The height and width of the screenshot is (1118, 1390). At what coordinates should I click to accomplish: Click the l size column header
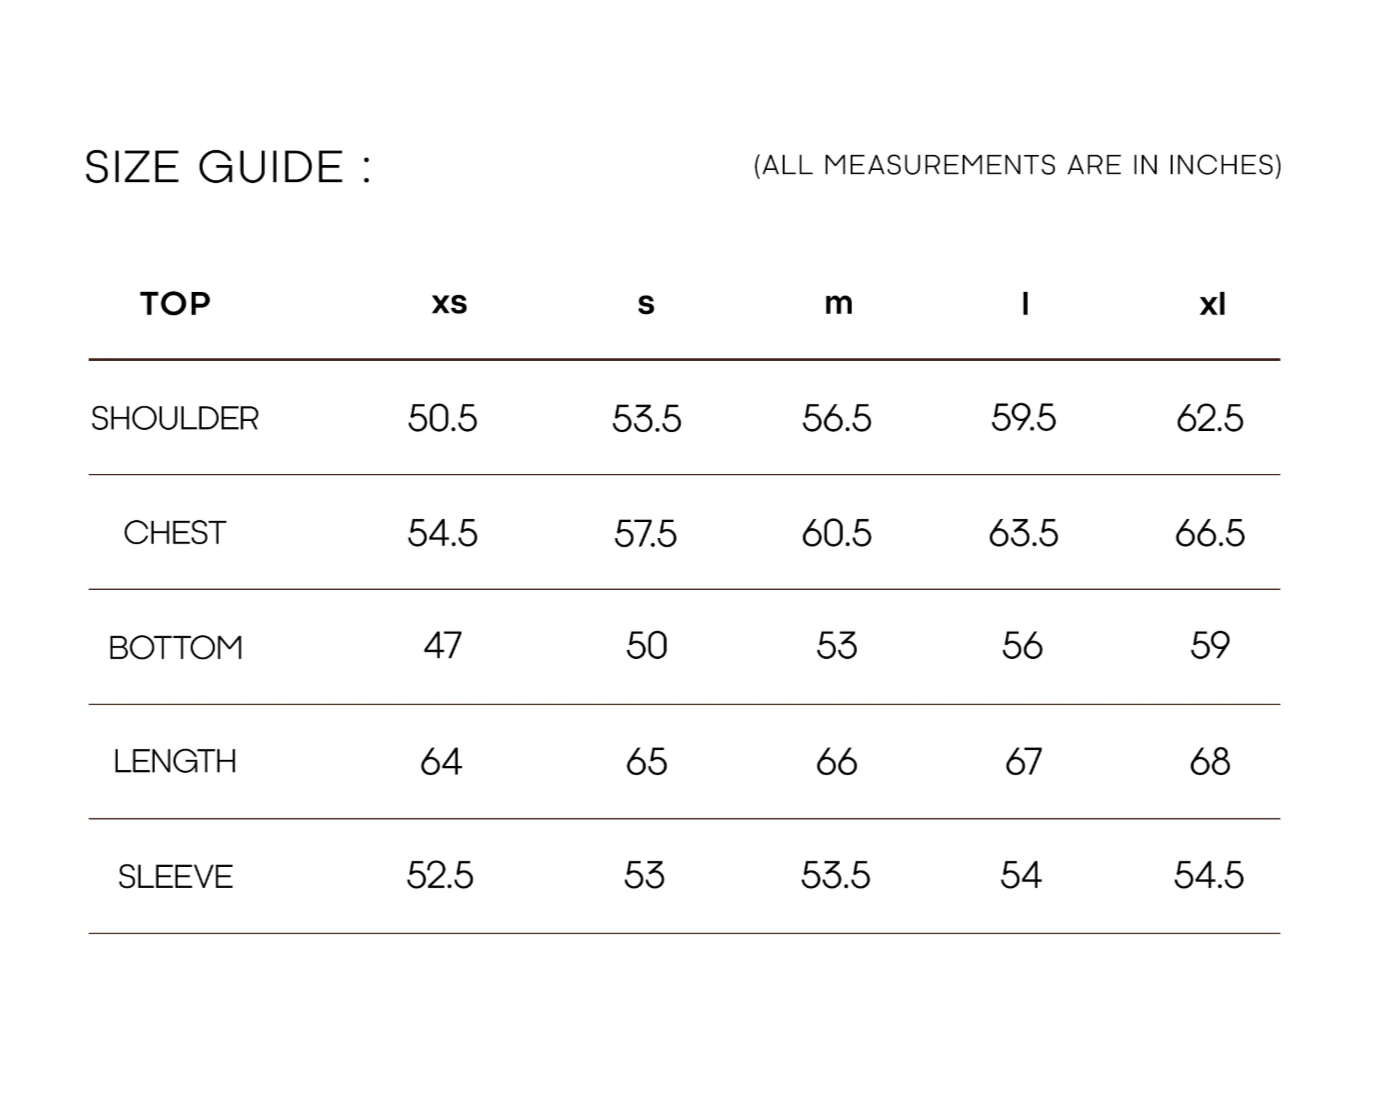[1025, 303]
